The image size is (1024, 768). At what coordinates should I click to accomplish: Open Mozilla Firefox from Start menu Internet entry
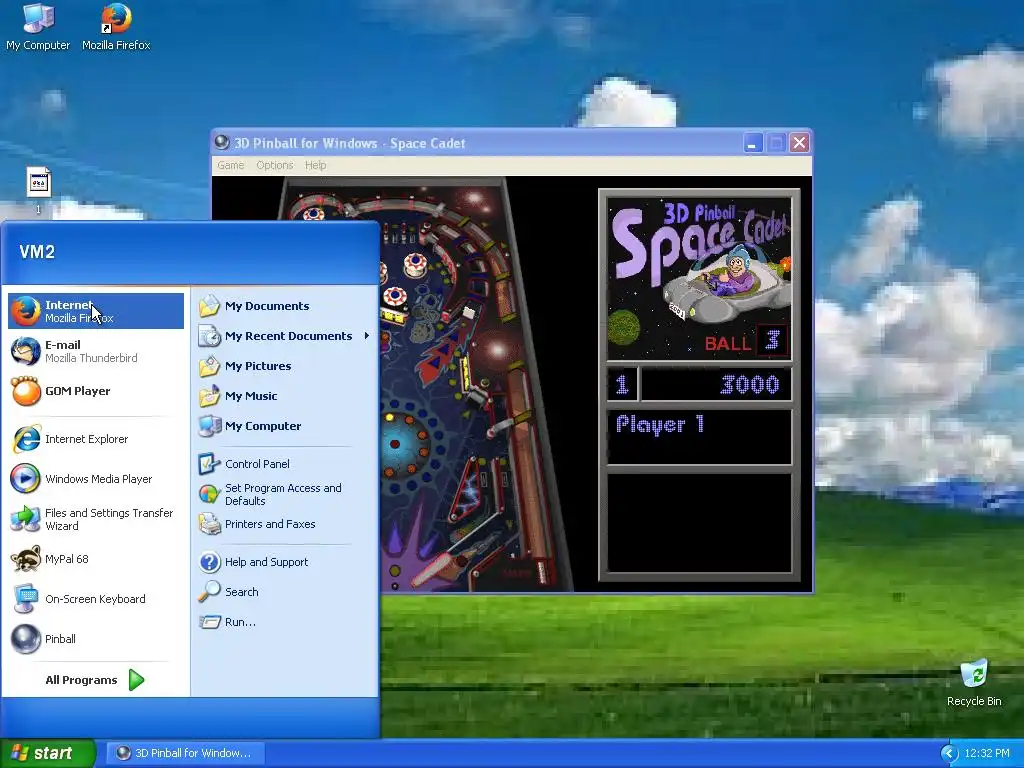click(96, 311)
